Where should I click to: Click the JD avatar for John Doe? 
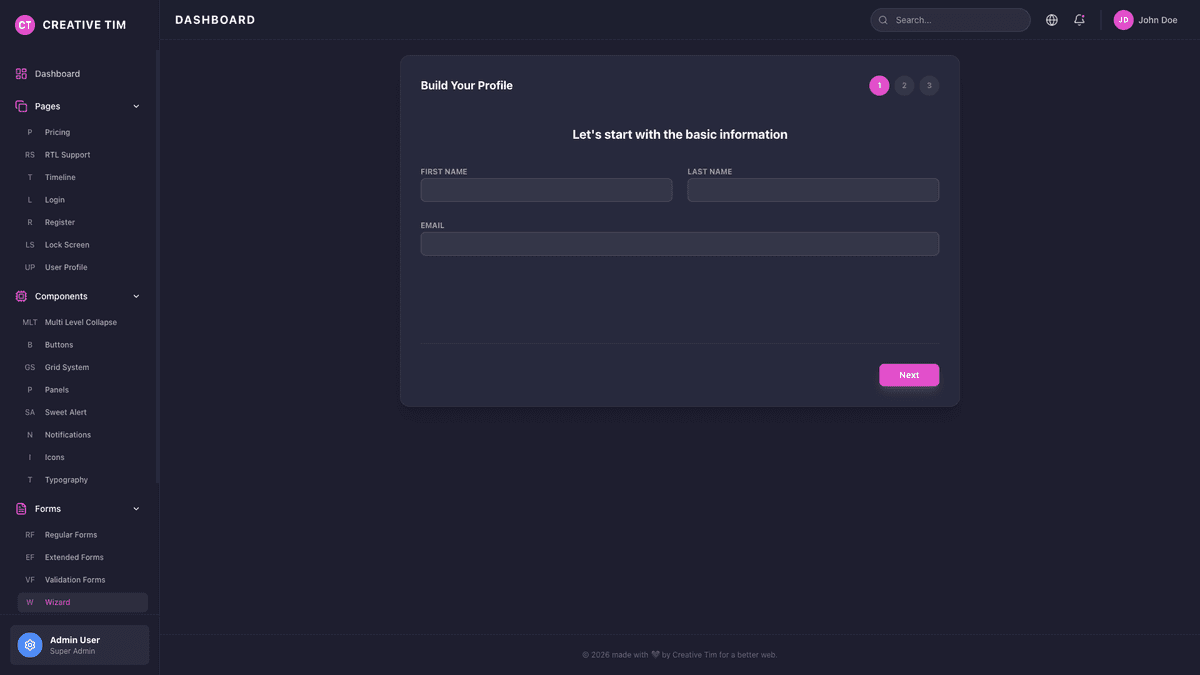point(1123,19)
